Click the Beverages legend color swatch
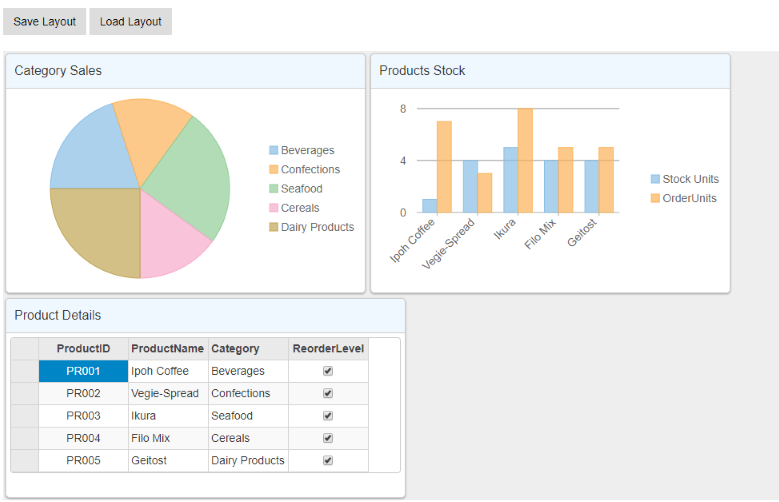Viewport: 779px width, 502px height. pyautogui.click(x=273, y=150)
